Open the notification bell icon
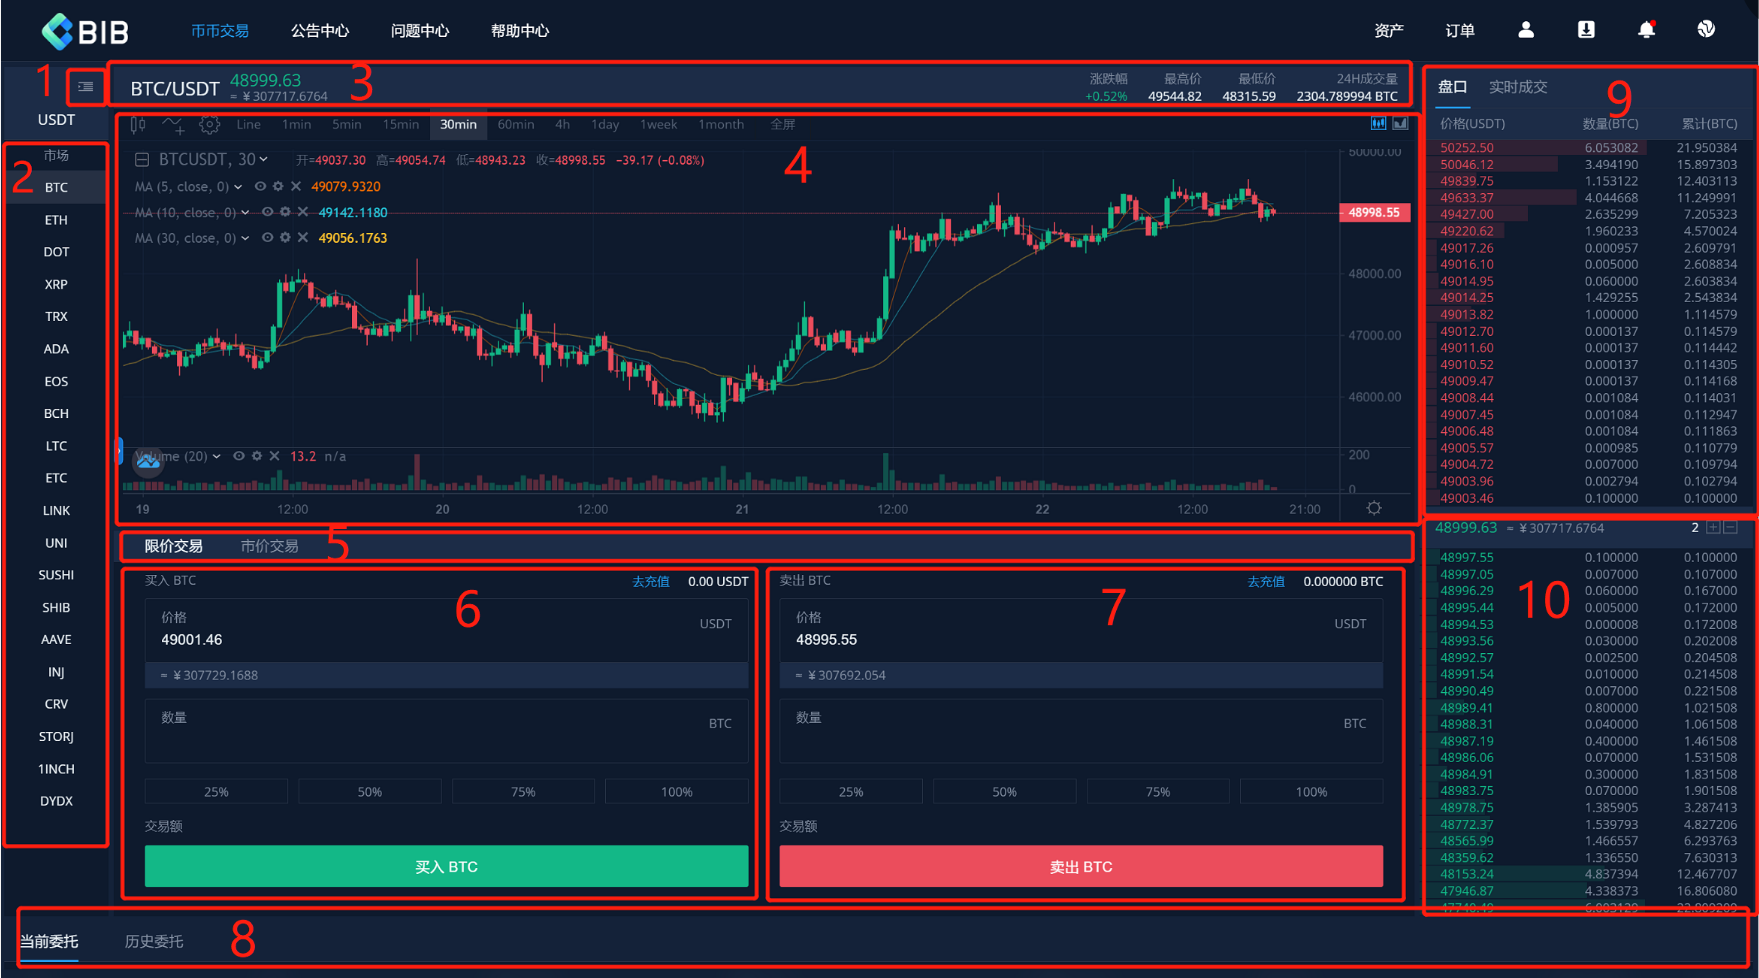 pyautogui.click(x=1646, y=30)
